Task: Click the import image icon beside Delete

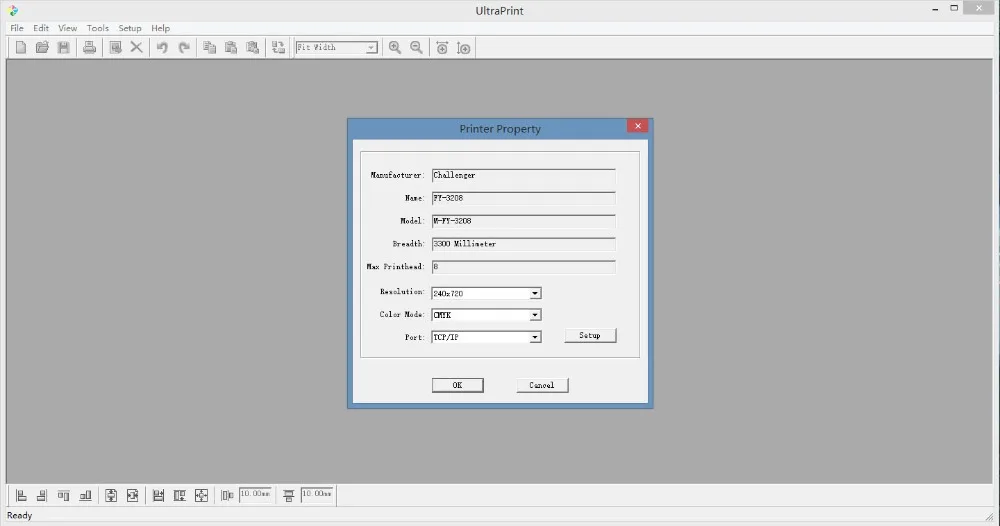Action: point(115,47)
